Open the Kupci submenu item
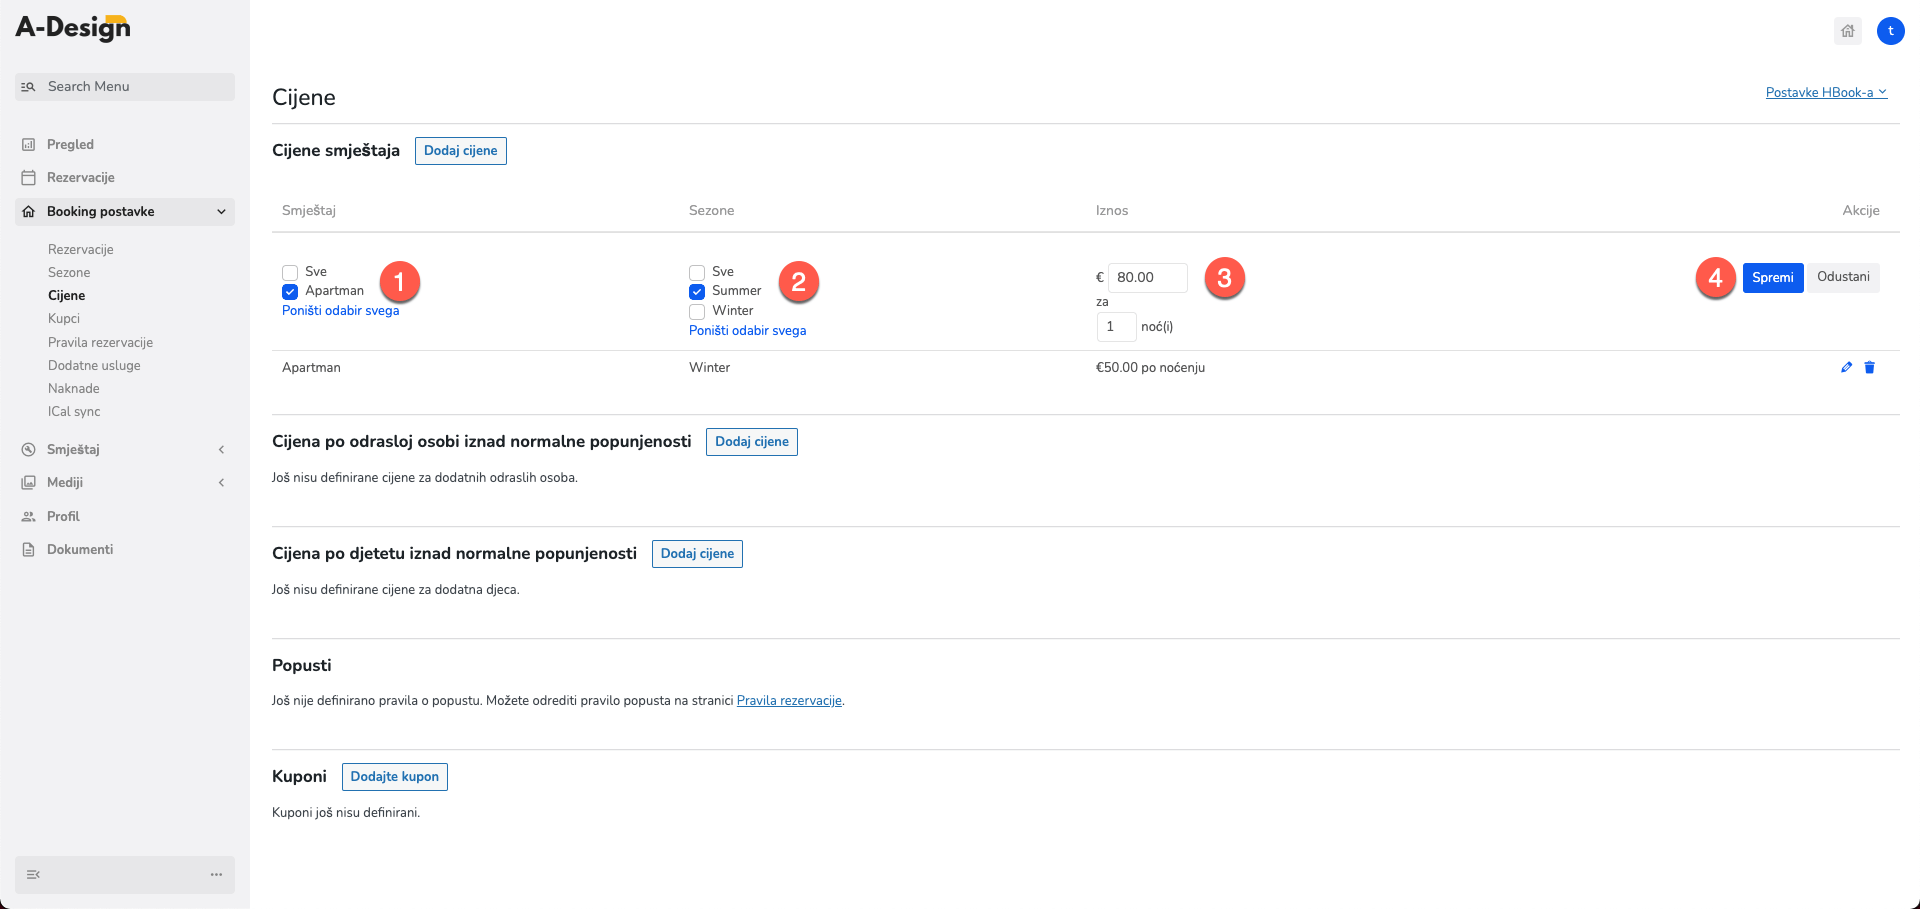Image resolution: width=1920 pixels, height=909 pixels. point(64,318)
